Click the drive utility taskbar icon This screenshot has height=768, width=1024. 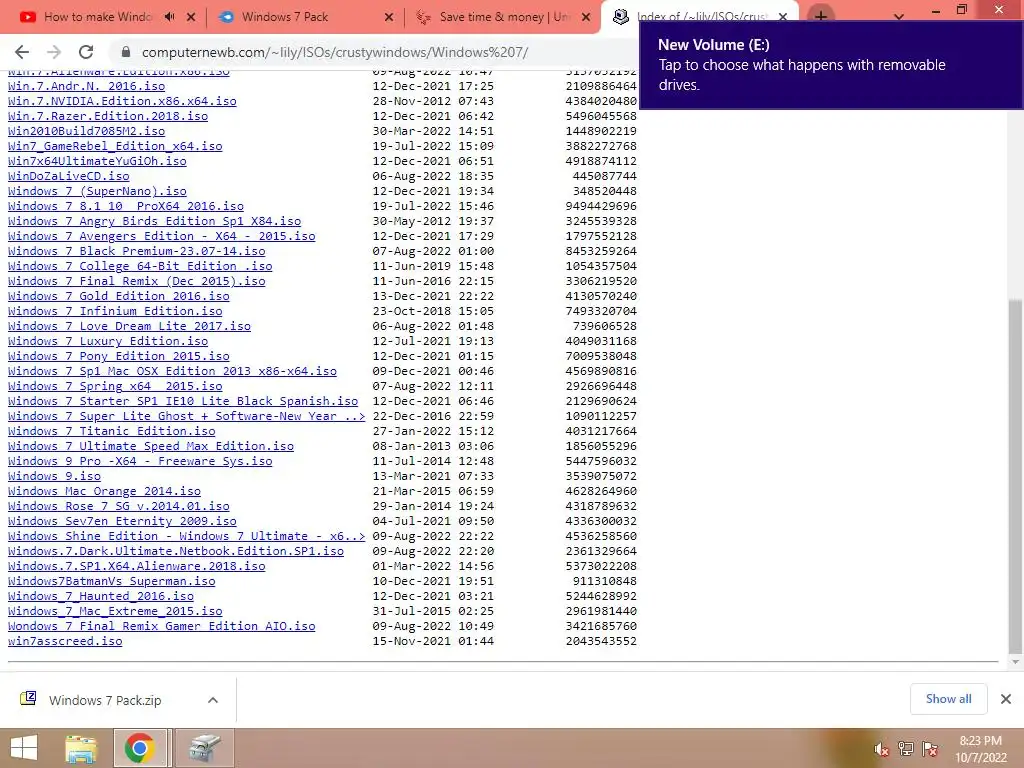[x=204, y=748]
